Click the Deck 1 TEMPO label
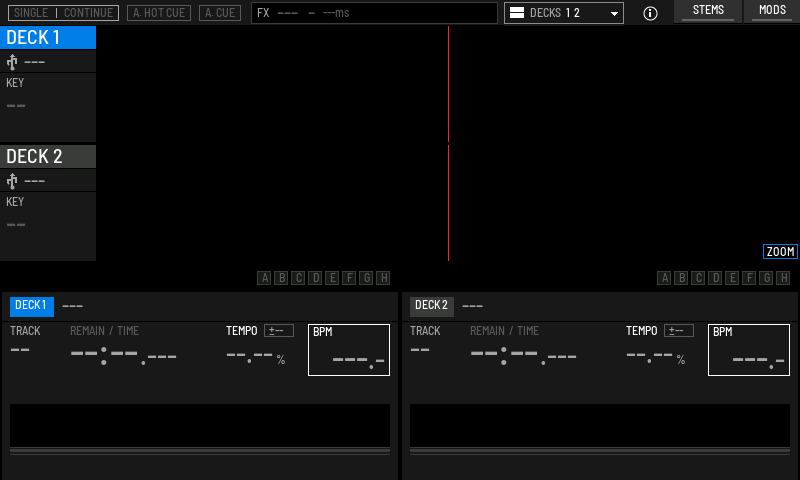 tap(242, 331)
